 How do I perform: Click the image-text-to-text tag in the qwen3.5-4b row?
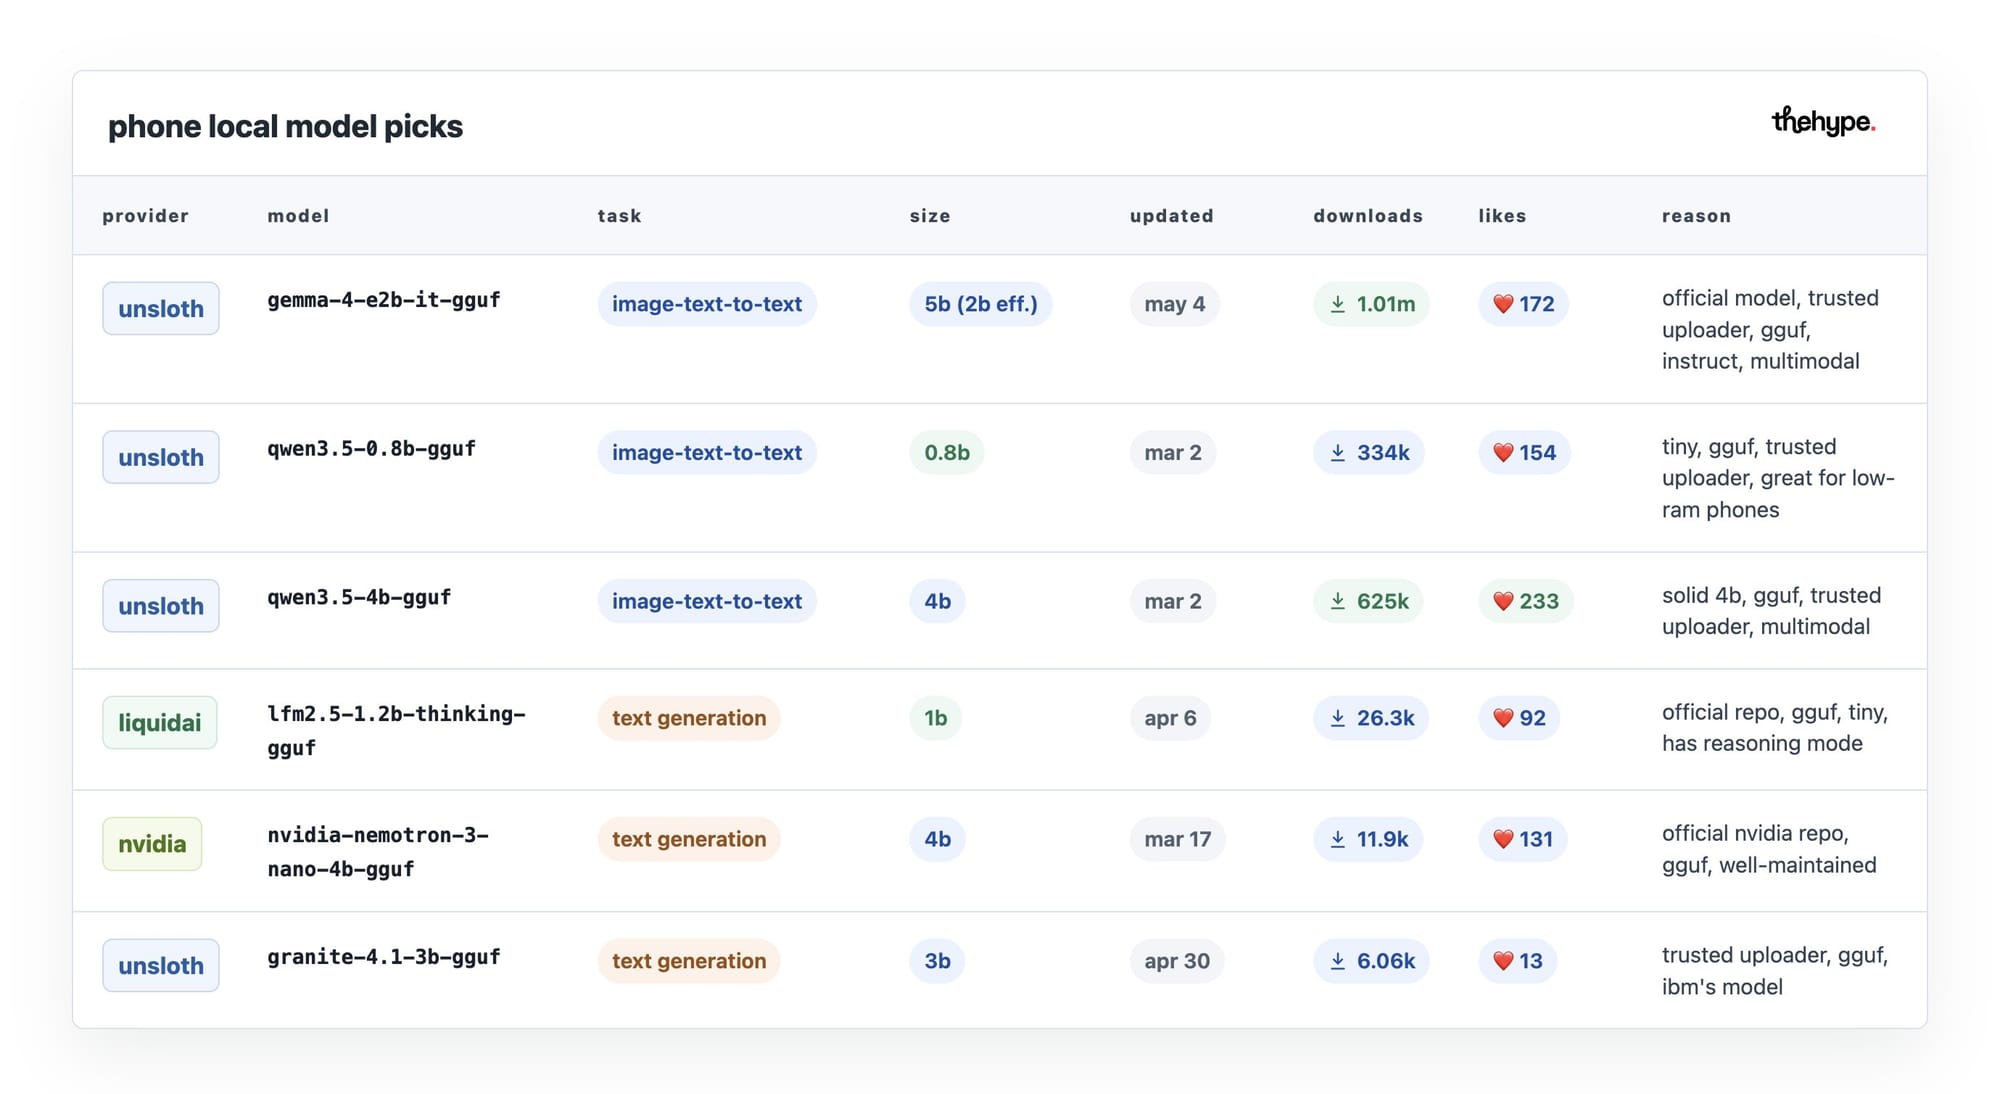[x=707, y=601]
